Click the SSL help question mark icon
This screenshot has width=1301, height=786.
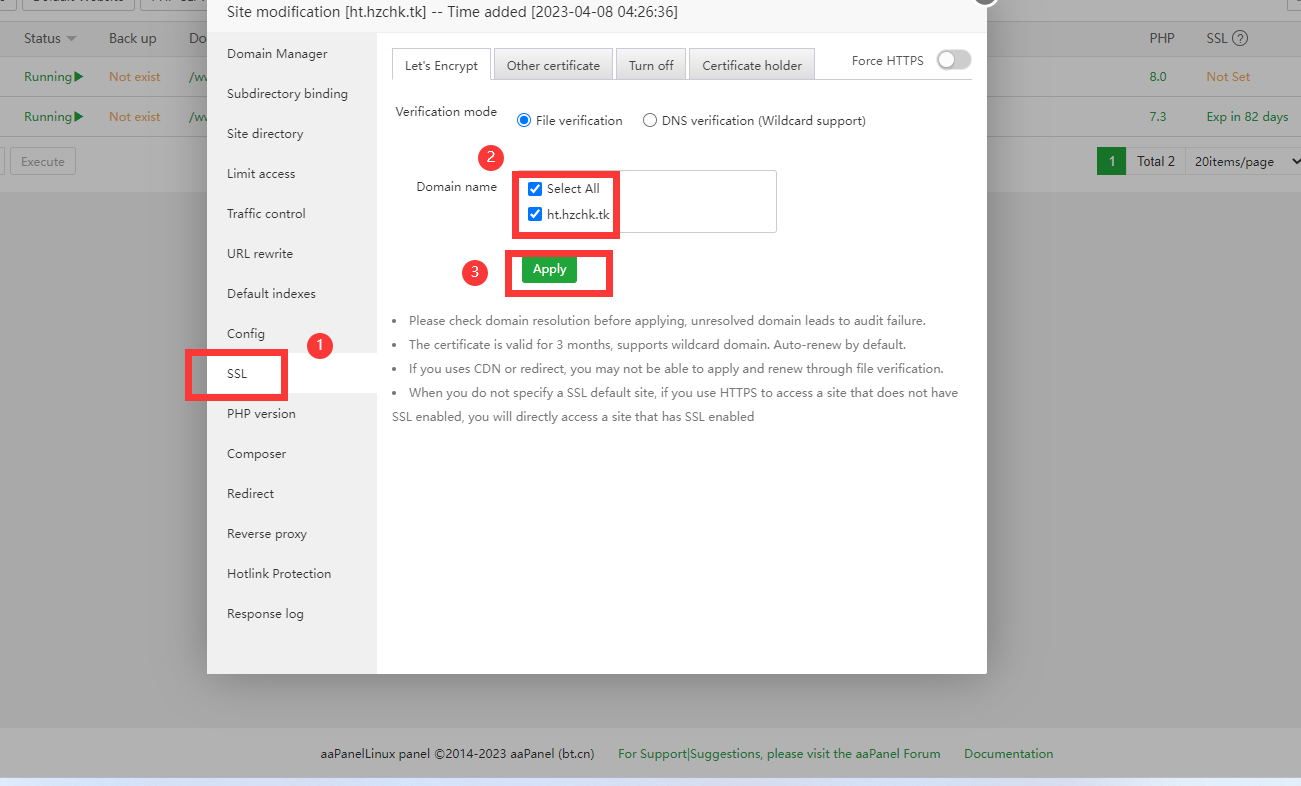coord(1240,39)
